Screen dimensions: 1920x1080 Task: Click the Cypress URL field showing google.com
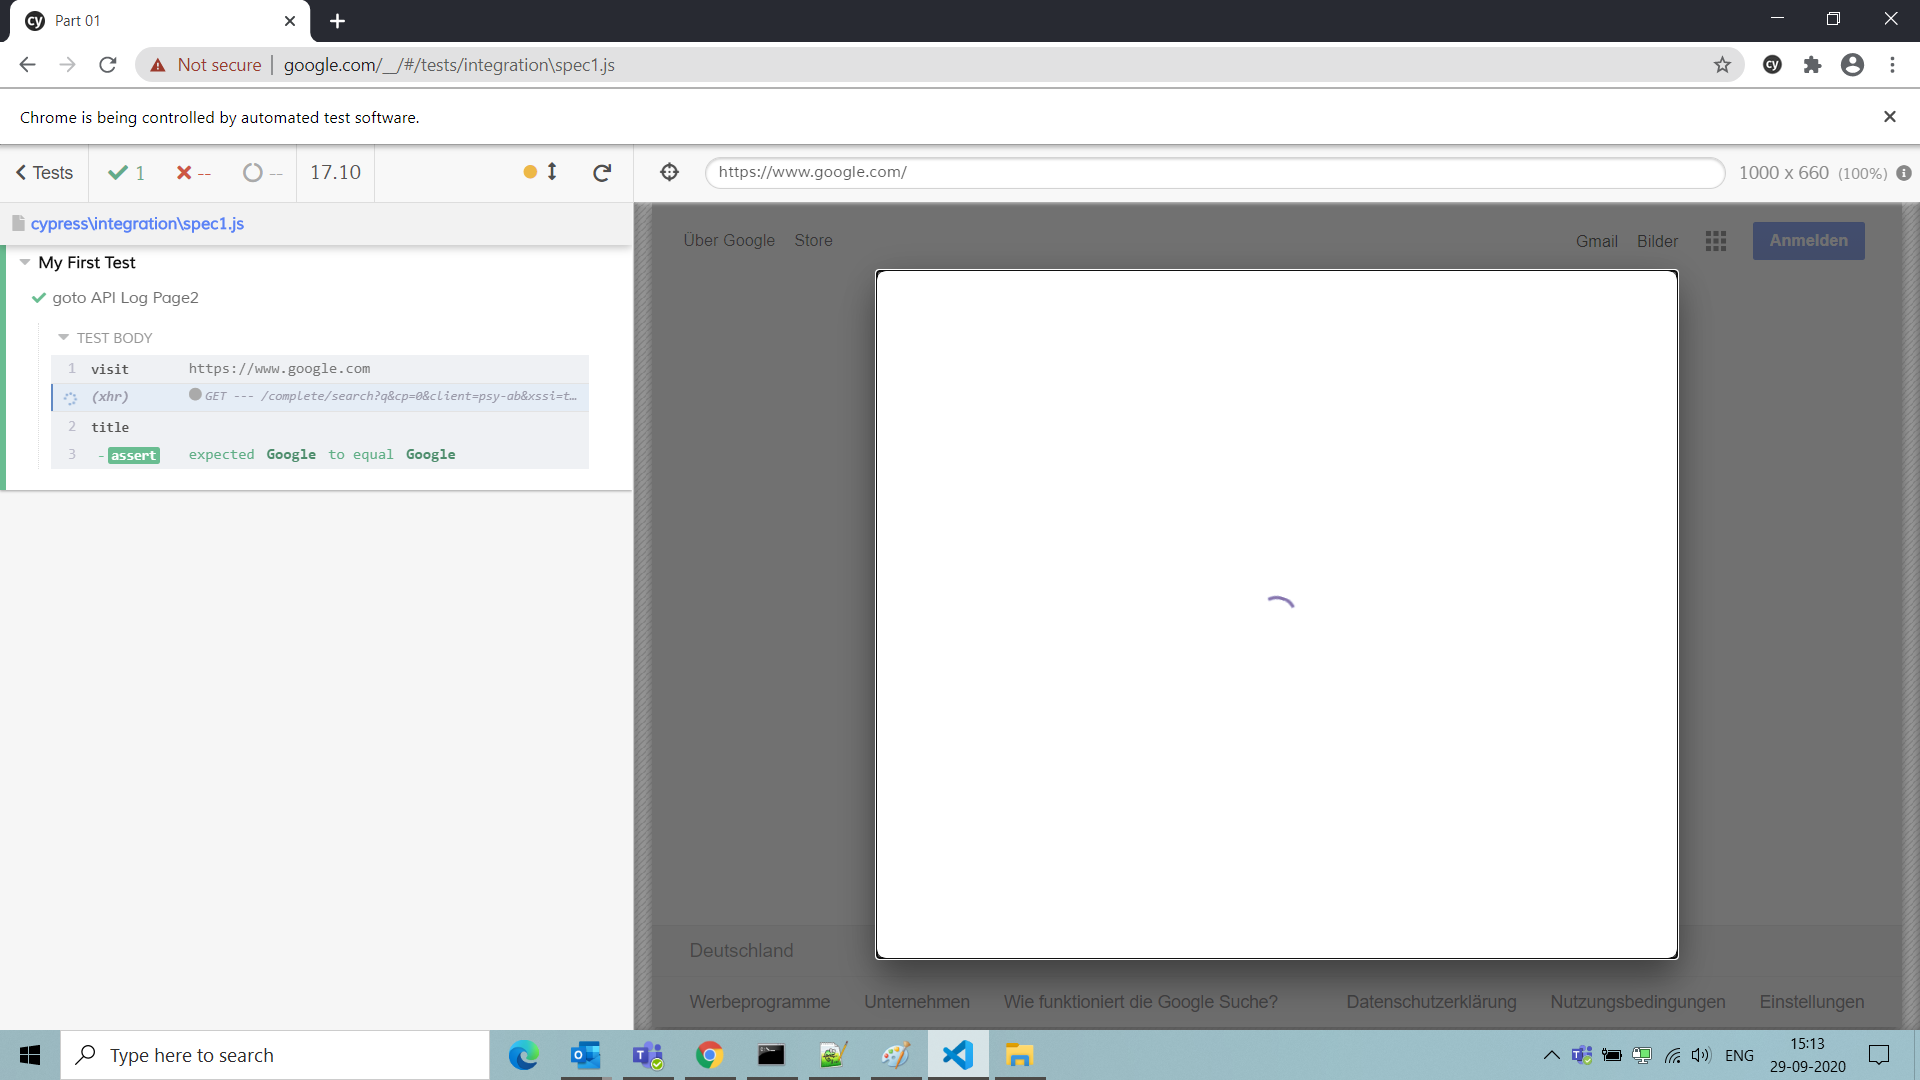point(1214,172)
